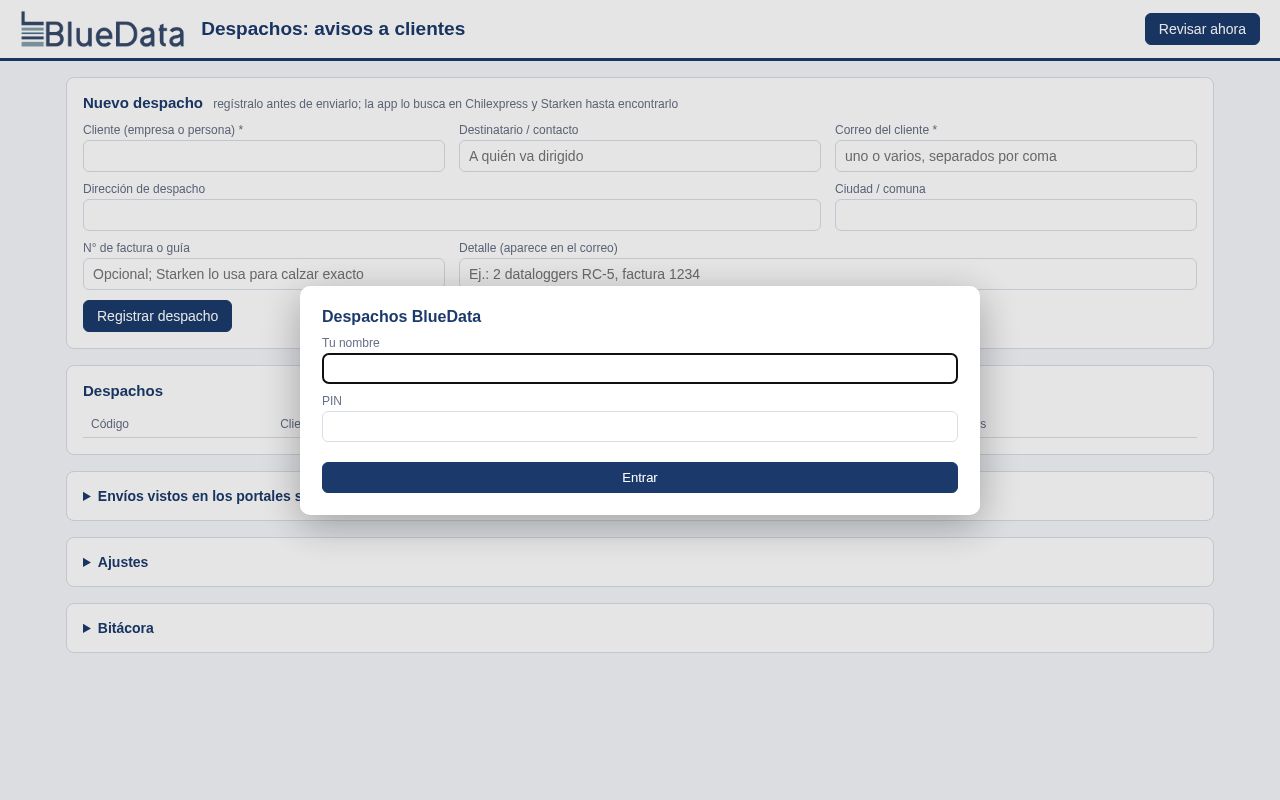This screenshot has height=800, width=1280.
Task: Click the Nuevo despacho heading
Action: coord(143,102)
